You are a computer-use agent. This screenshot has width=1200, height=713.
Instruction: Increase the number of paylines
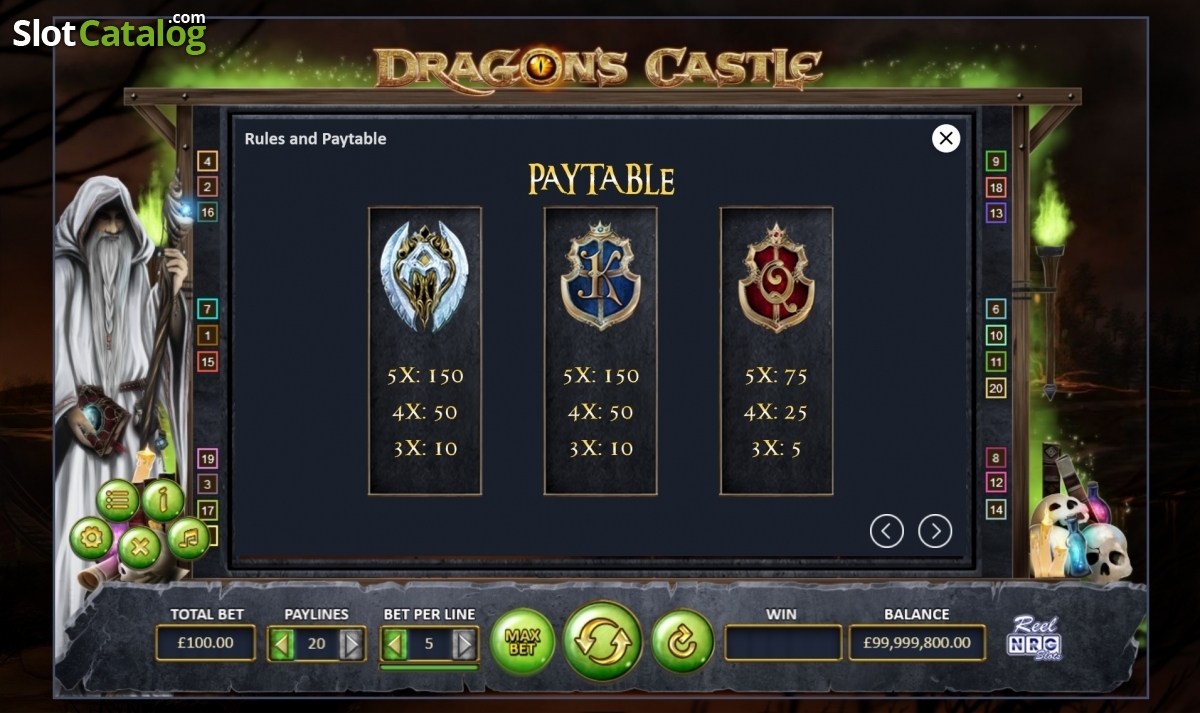coord(351,644)
